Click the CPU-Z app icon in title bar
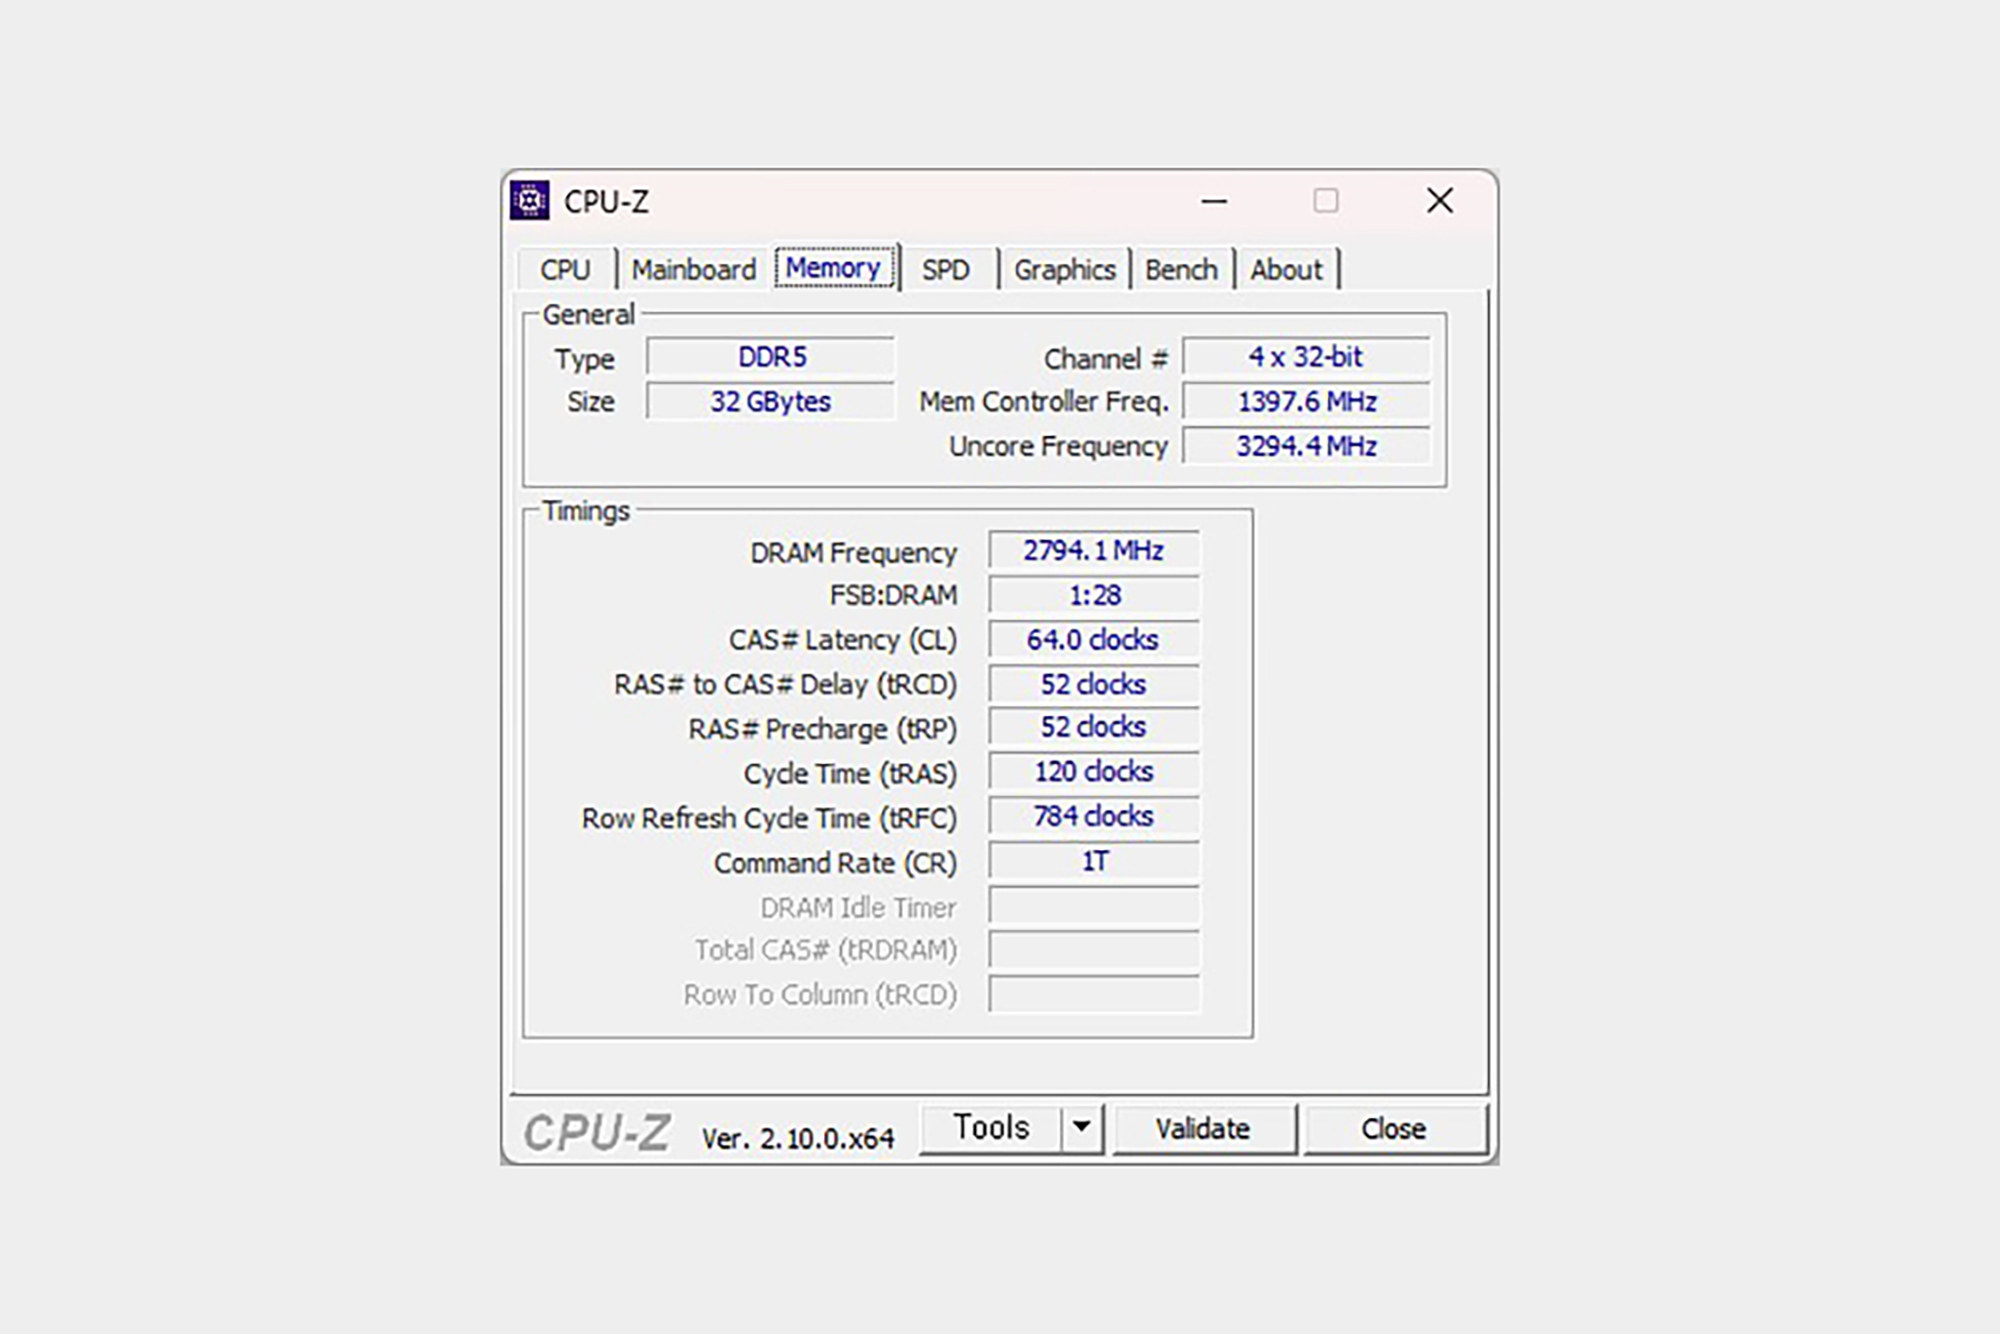This screenshot has width=2000, height=1334. point(530,200)
